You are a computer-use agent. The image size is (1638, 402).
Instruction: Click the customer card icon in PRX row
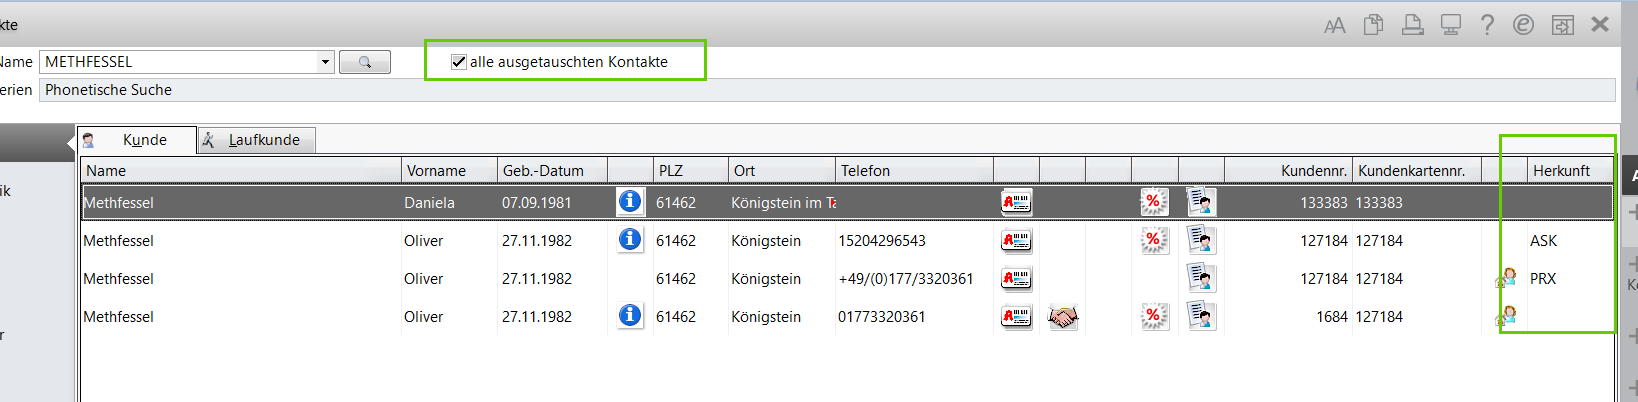(x=1016, y=279)
